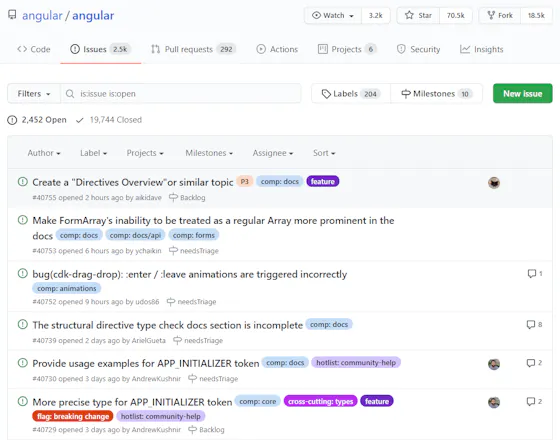The width and height of the screenshot is (560, 440).
Task: Switch to the Code tab
Action: [x=34, y=49]
